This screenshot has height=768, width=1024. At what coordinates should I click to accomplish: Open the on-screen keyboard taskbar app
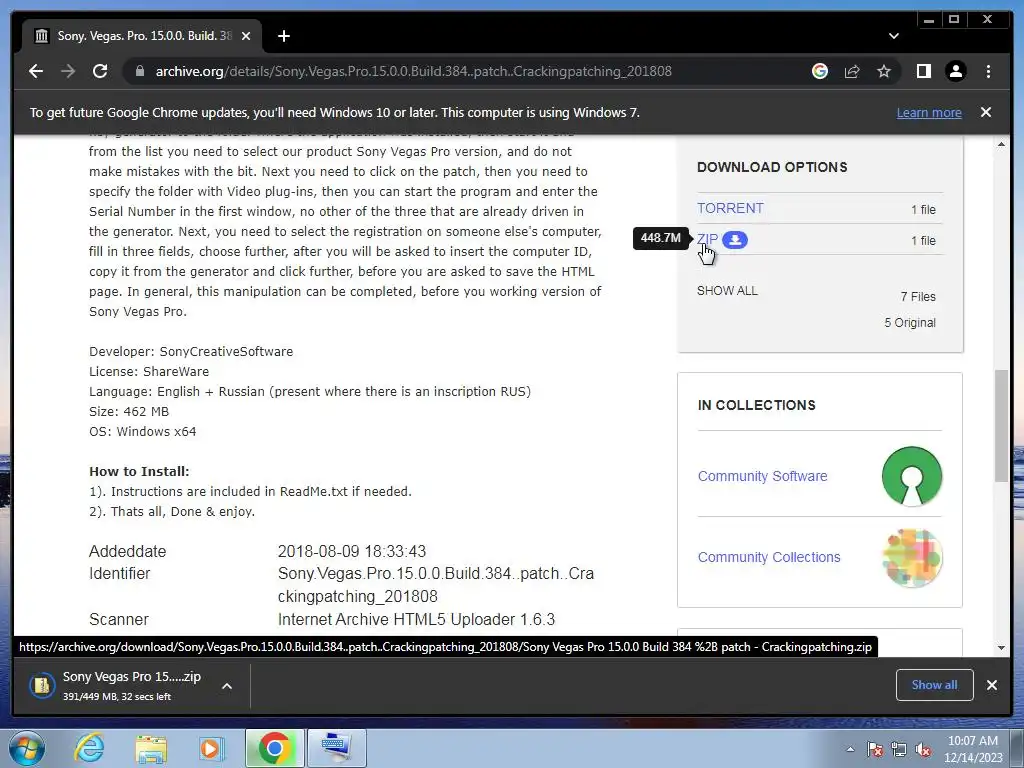[336, 748]
